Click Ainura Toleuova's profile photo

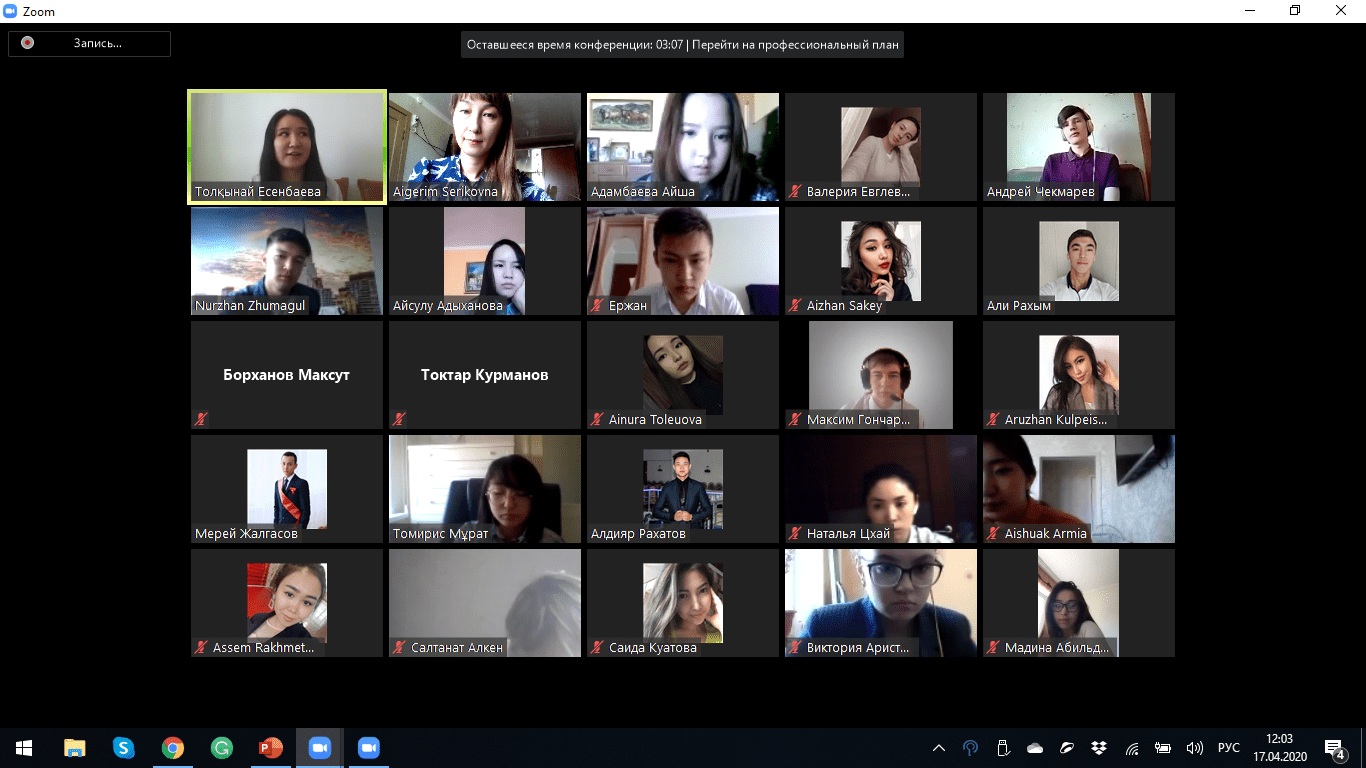point(683,375)
